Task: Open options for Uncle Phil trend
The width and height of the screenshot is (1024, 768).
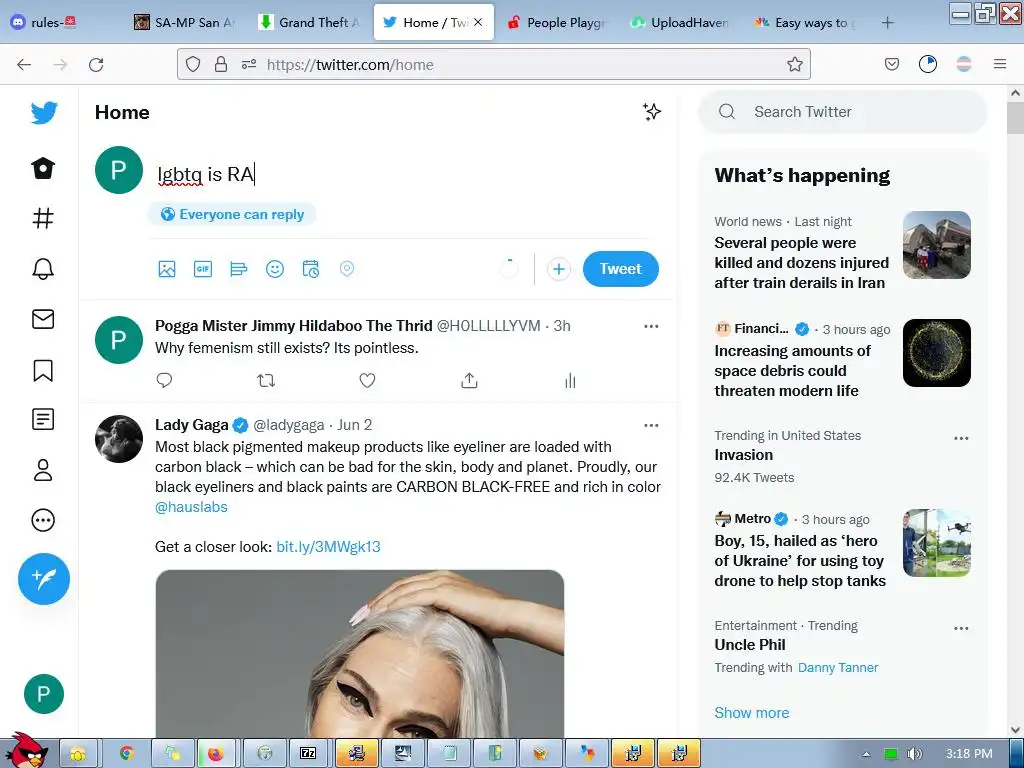Action: pyautogui.click(x=961, y=628)
